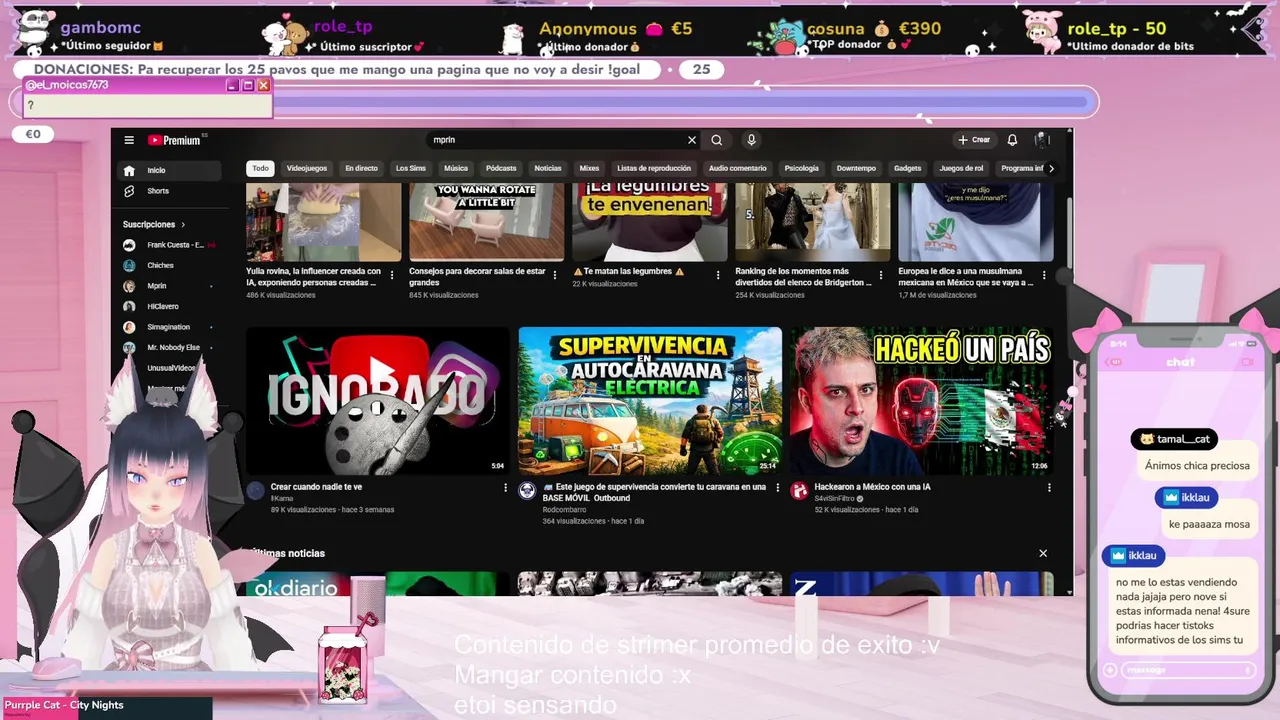Open options for Consejos para decorar short

pyautogui.click(x=554, y=274)
